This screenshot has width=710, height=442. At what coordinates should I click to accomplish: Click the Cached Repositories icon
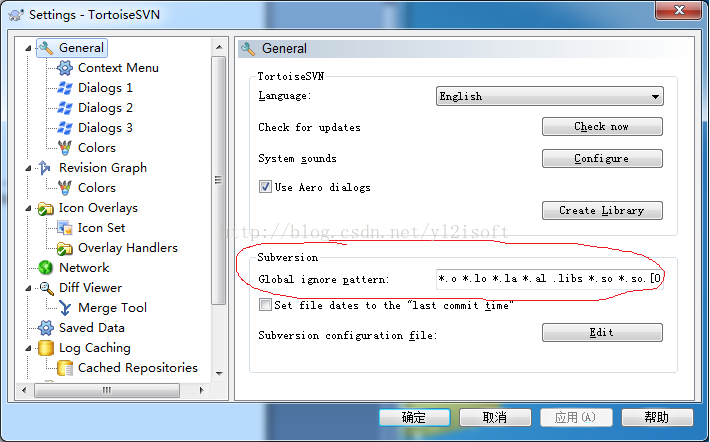click(65, 368)
